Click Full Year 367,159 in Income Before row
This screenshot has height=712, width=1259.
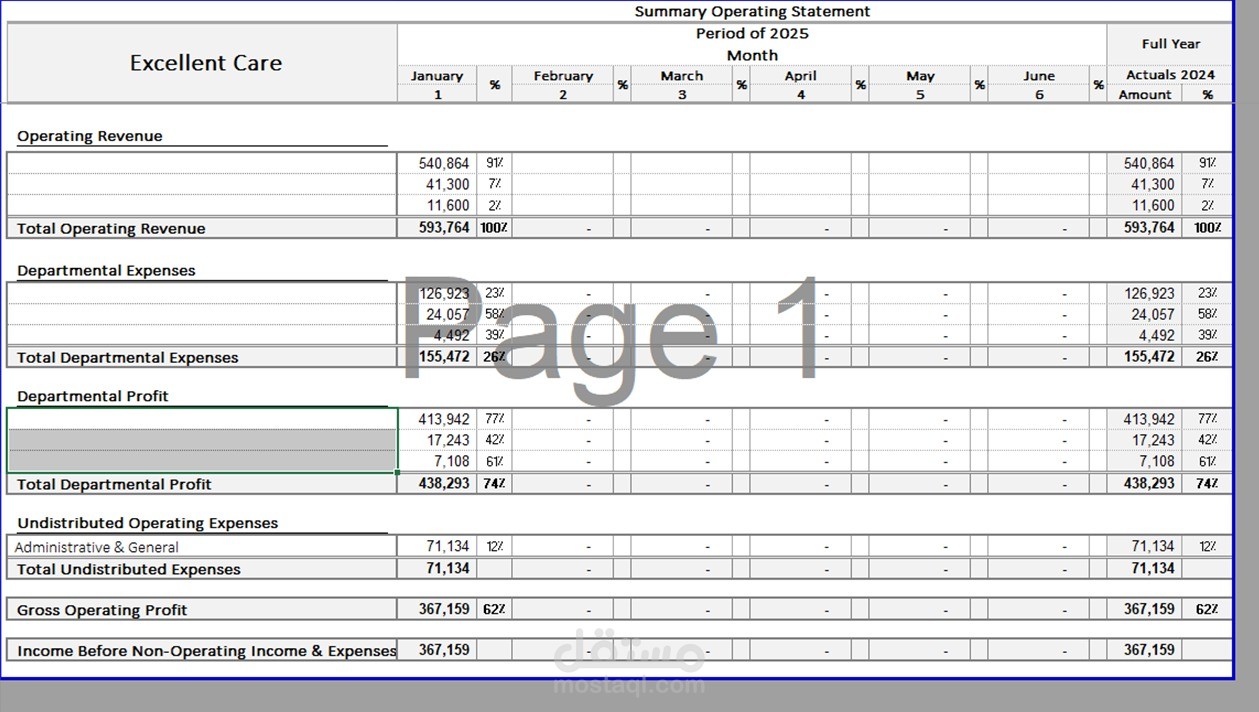(x=1149, y=651)
